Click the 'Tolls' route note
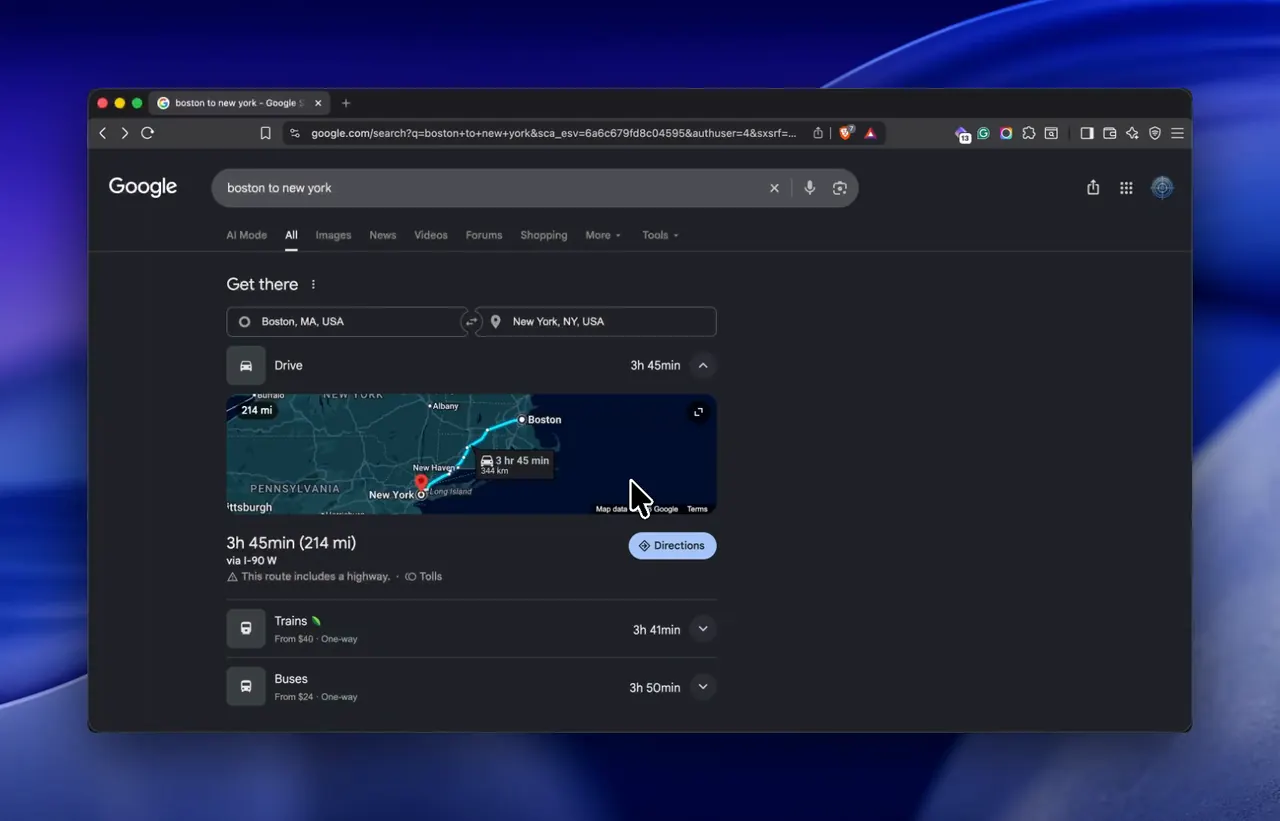The image size is (1280, 821). [x=424, y=577]
